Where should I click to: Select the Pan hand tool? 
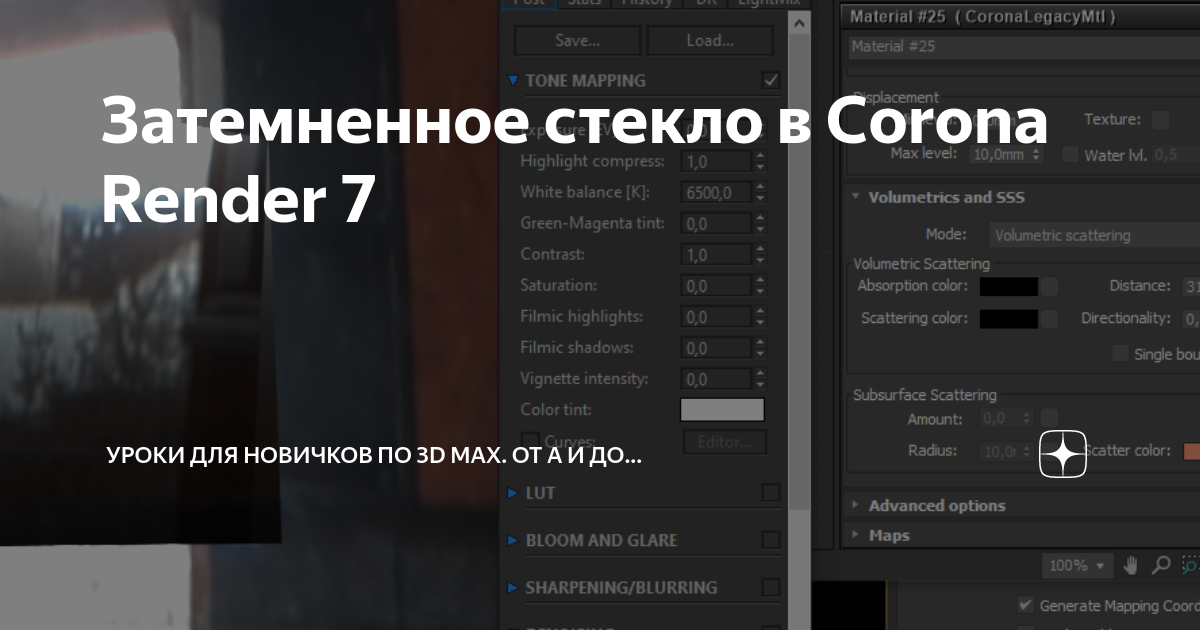(1130, 565)
